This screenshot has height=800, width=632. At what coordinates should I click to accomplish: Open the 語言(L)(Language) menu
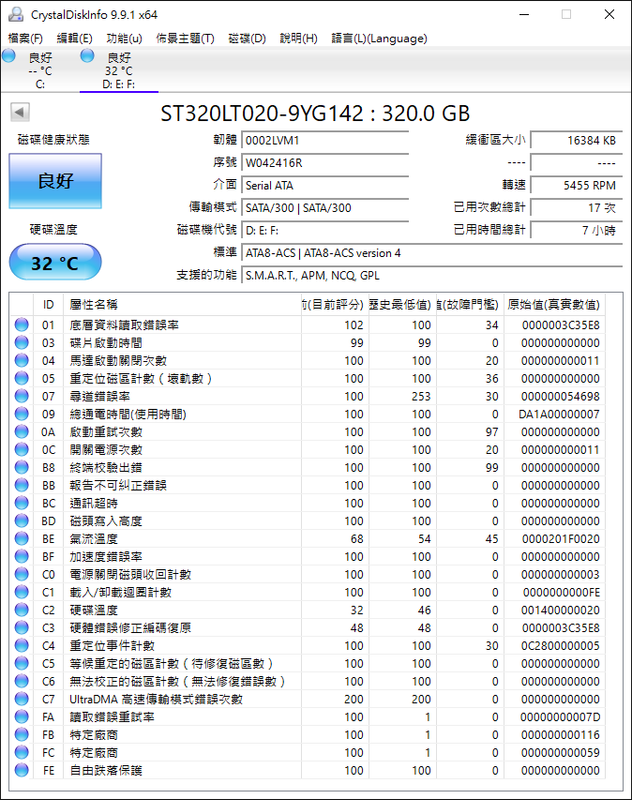tap(379, 38)
